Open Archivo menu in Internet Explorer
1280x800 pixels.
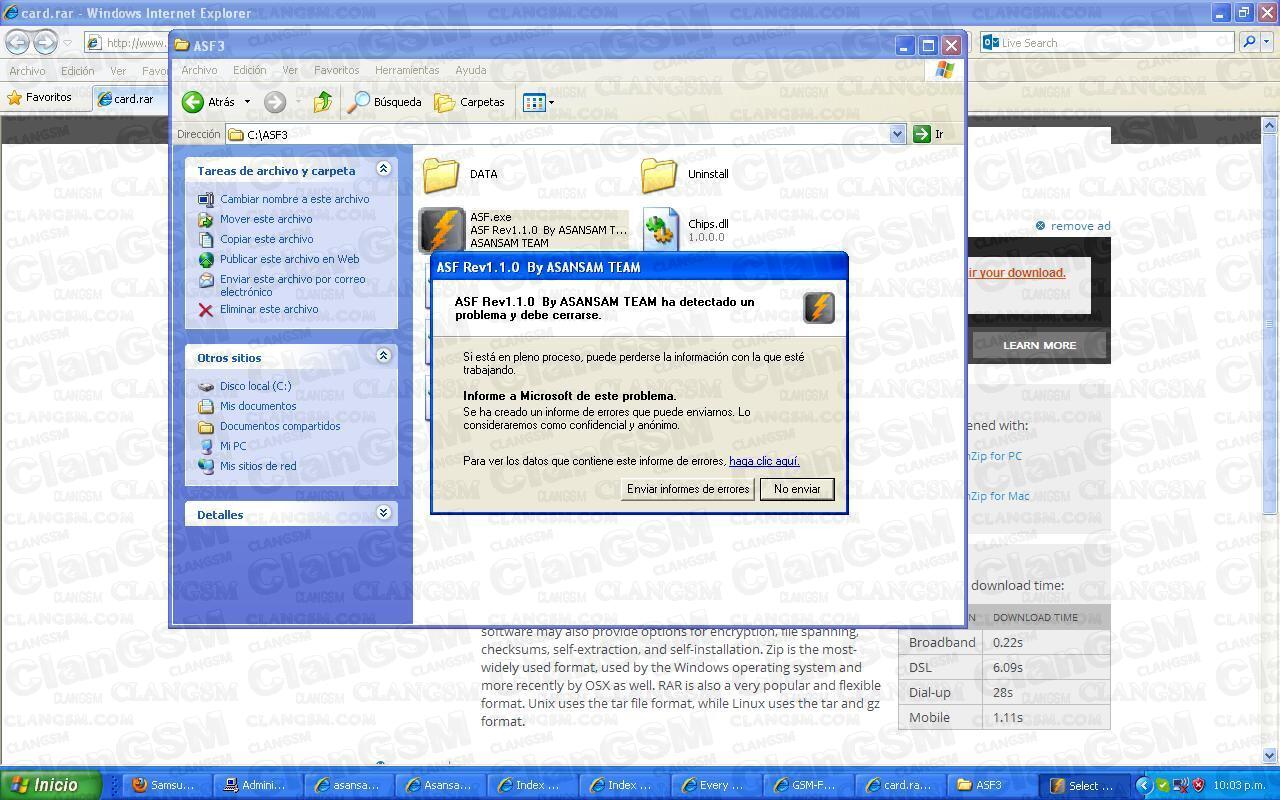27,71
